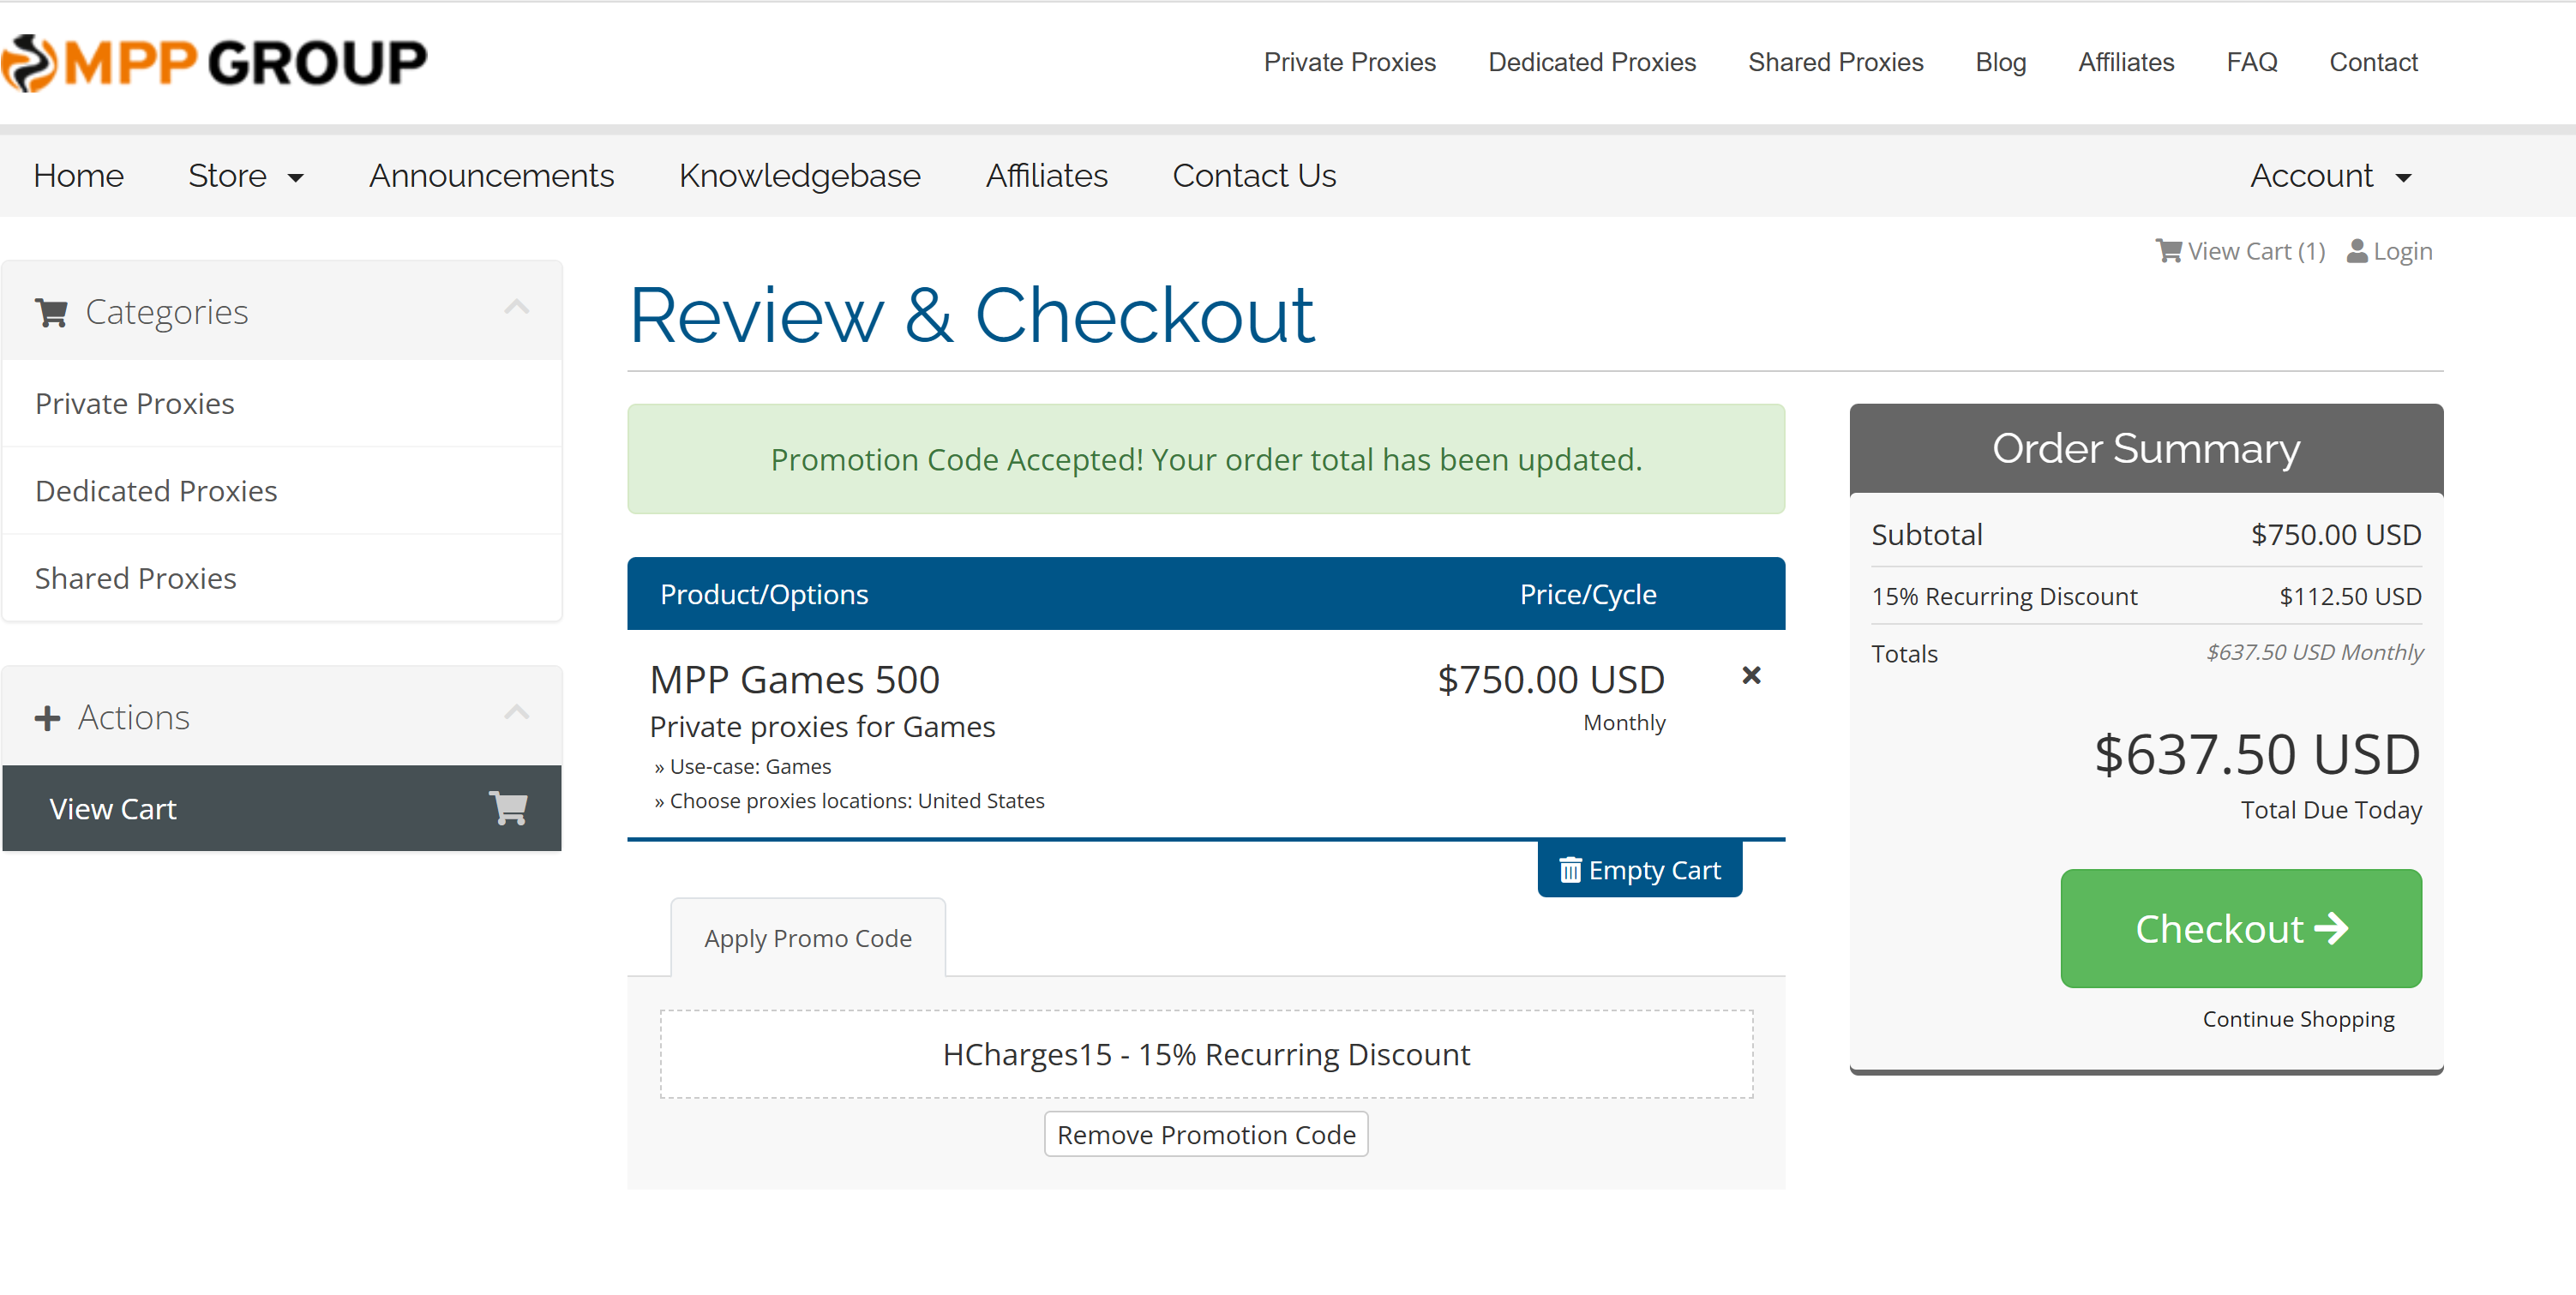The width and height of the screenshot is (2576, 1295).
Task: Select Private Proxies category in the sidebar
Action: pyautogui.click(x=282, y=404)
